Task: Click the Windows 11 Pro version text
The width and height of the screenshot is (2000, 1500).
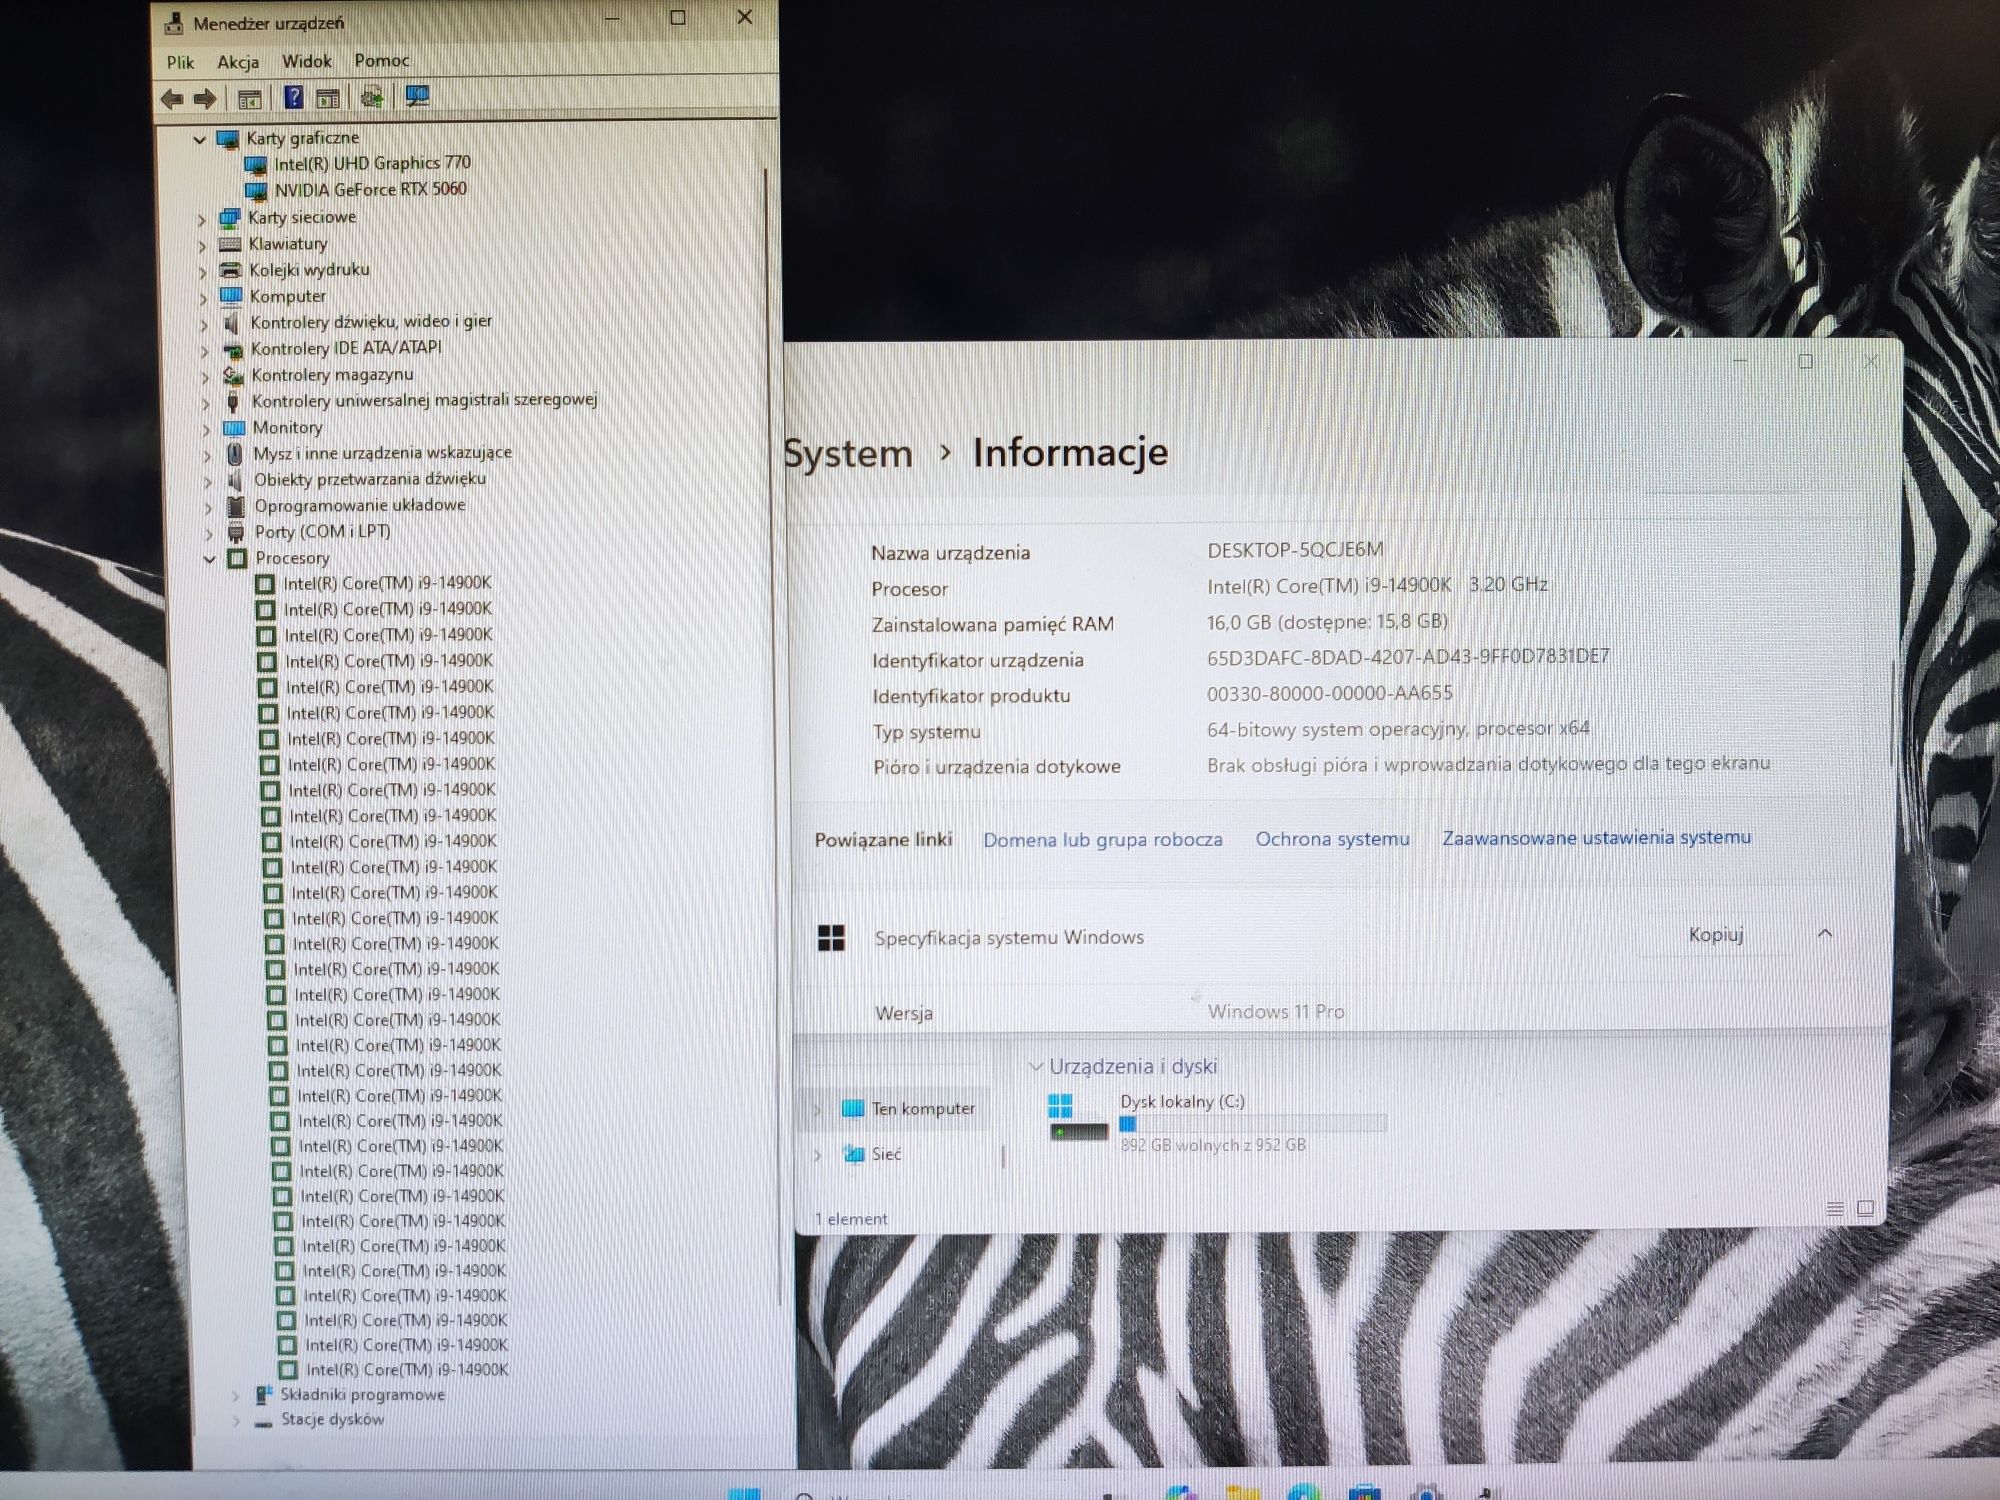Action: pos(1276,1012)
